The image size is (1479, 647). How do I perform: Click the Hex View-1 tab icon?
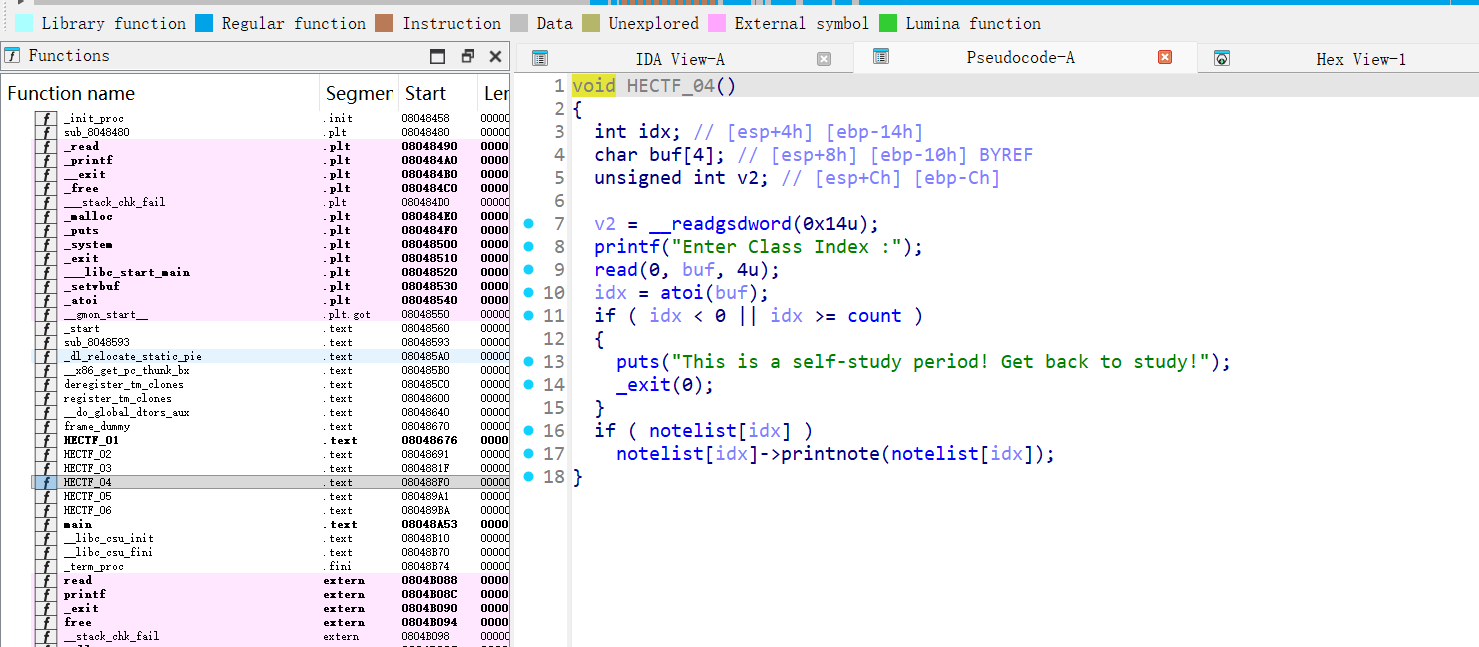tap(1222, 58)
